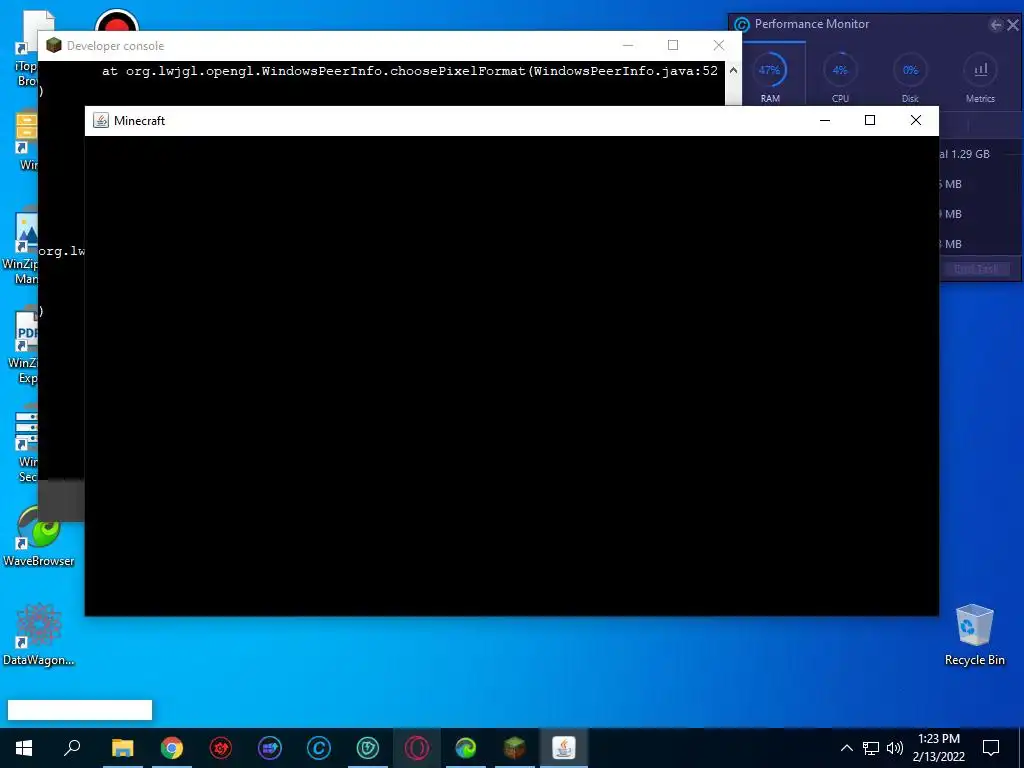This screenshot has width=1024, height=768.
Task: Open taskbar Search
Action: coord(72,748)
